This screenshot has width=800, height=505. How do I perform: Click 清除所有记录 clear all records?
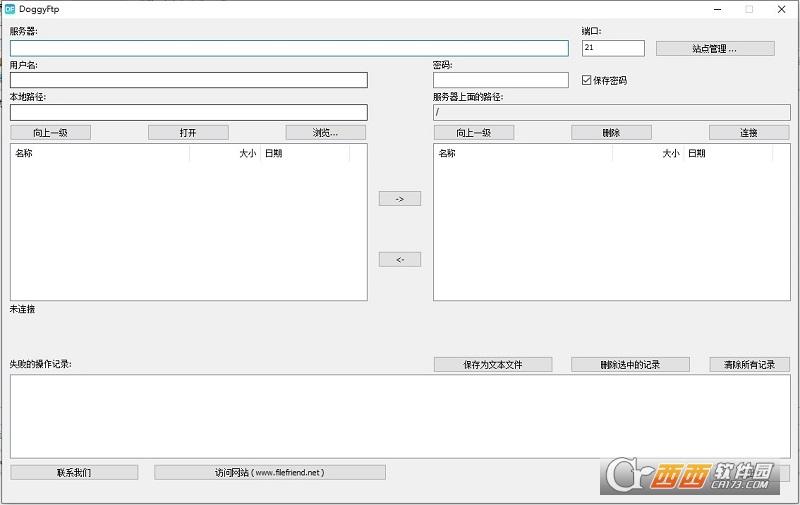click(748, 365)
